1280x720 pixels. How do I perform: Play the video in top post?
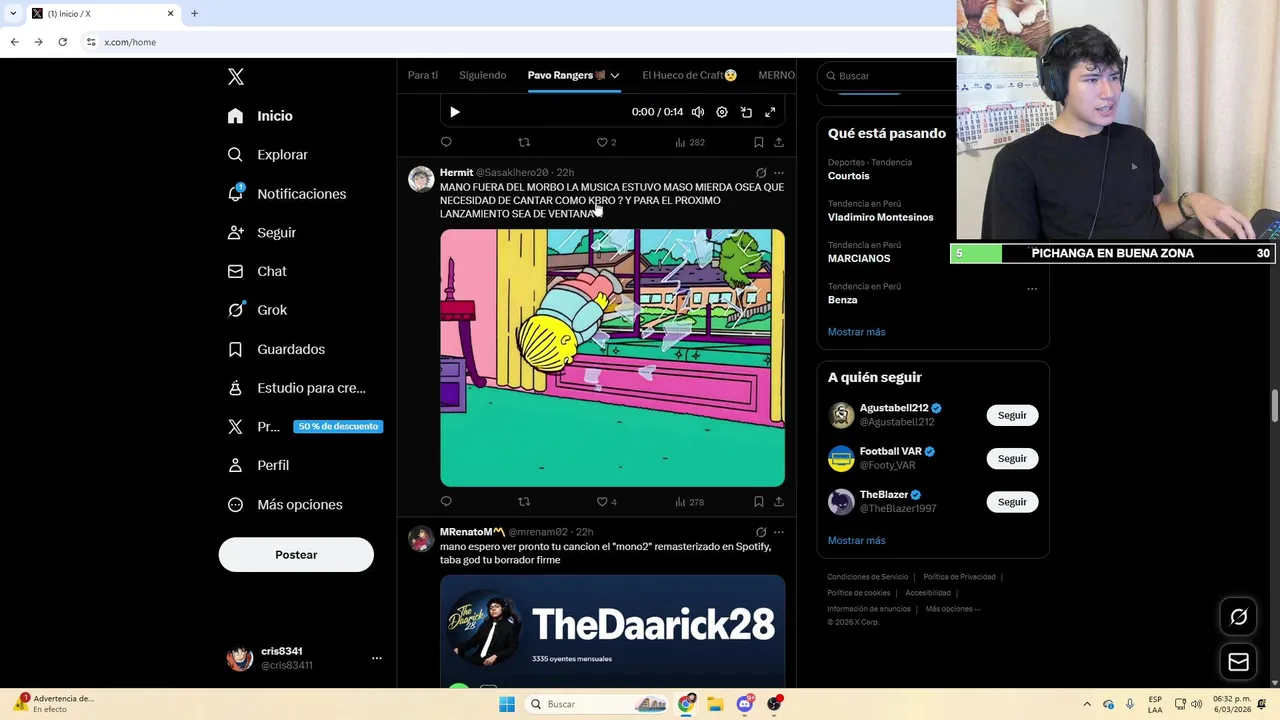(x=455, y=112)
